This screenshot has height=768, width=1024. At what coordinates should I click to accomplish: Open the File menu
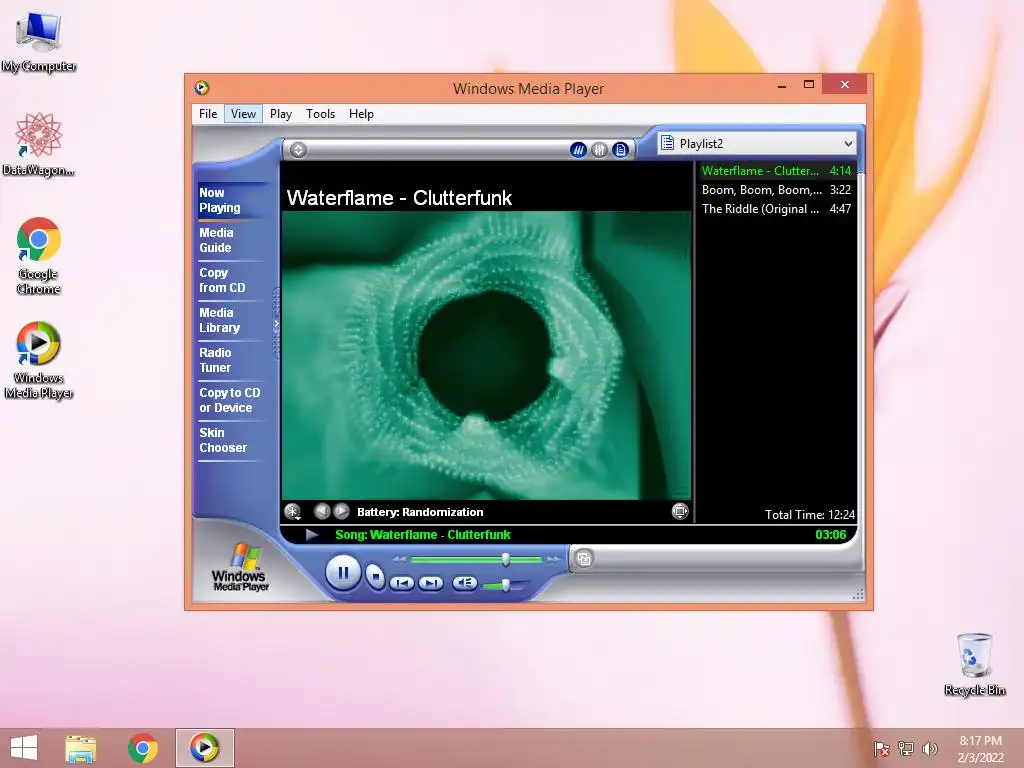point(208,114)
